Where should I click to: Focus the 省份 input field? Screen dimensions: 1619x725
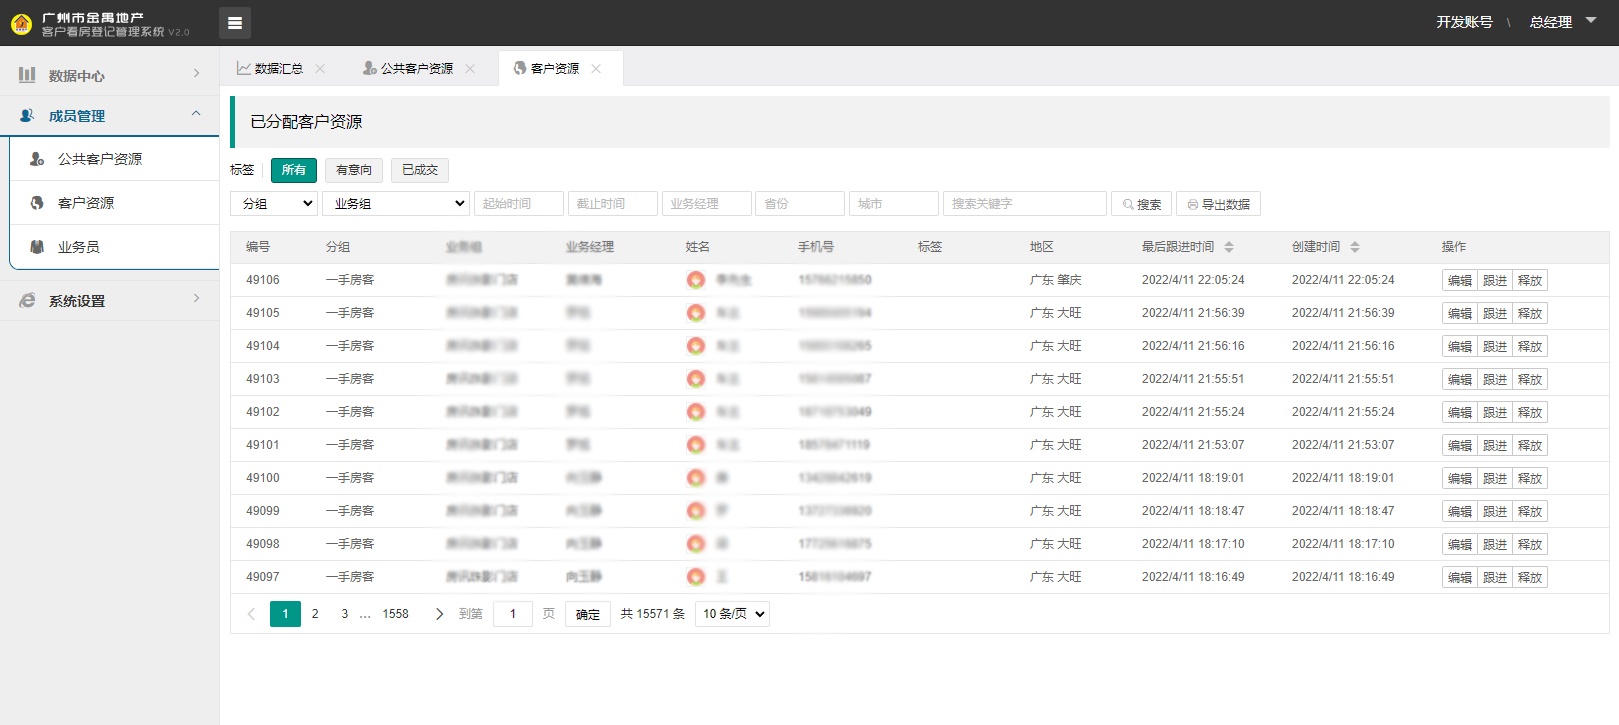800,204
